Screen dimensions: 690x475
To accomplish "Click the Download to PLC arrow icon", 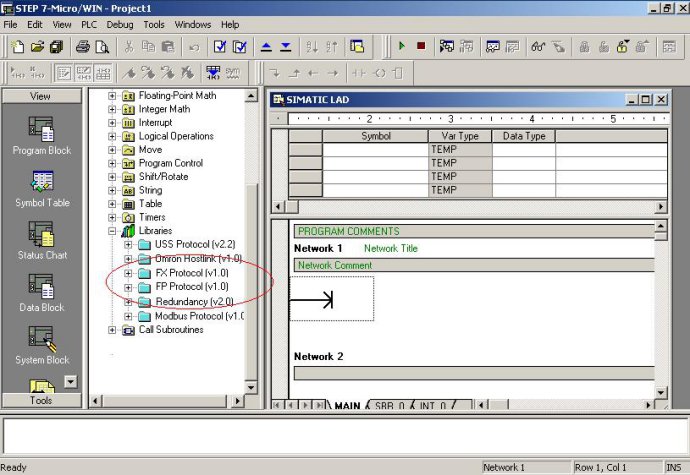I will (x=286, y=46).
